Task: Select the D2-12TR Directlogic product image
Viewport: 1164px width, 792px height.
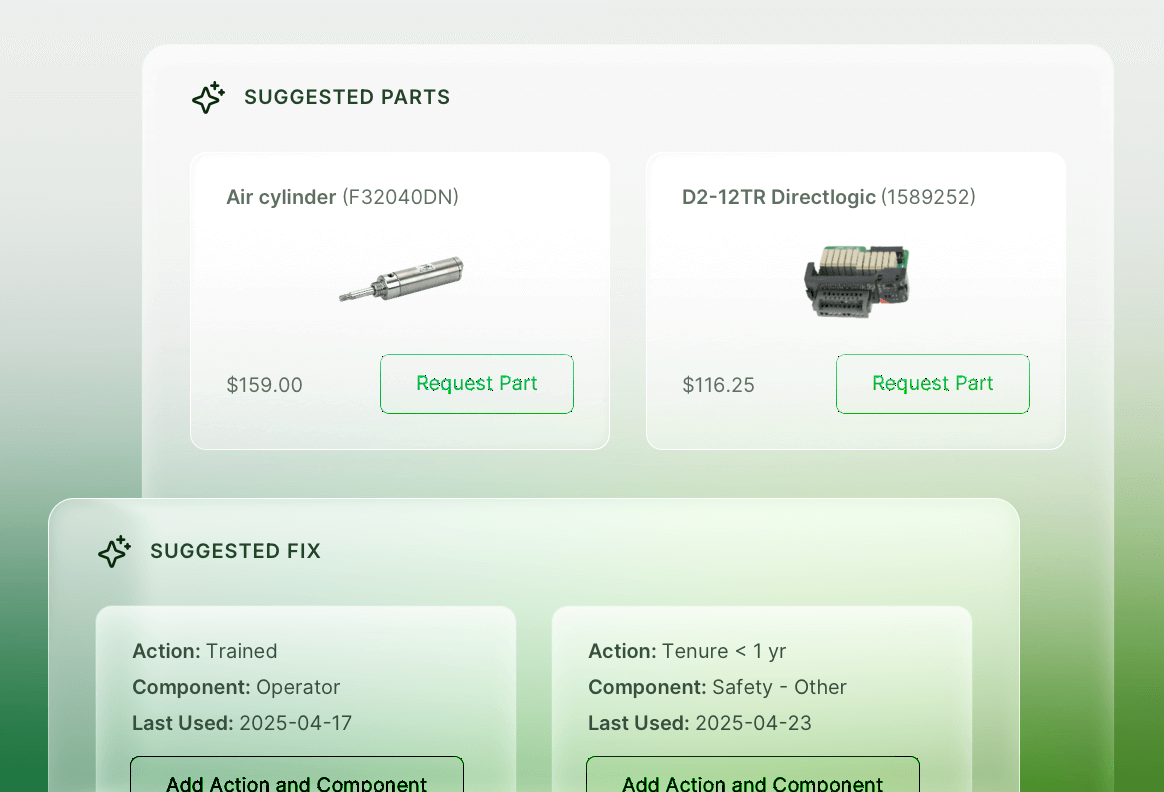Action: [x=856, y=281]
